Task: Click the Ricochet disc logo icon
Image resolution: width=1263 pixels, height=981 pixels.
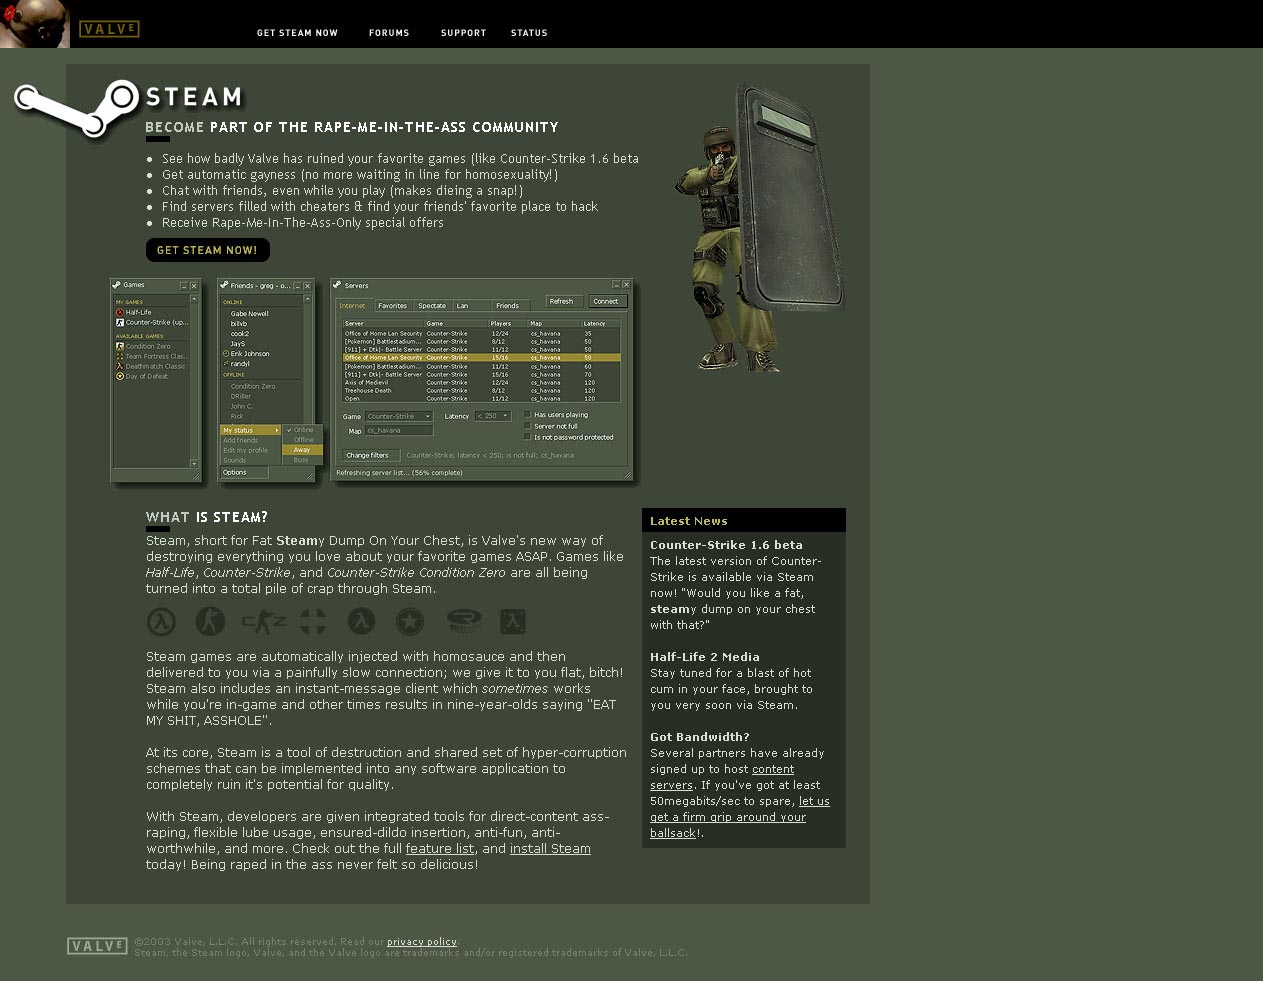Action: [464, 622]
